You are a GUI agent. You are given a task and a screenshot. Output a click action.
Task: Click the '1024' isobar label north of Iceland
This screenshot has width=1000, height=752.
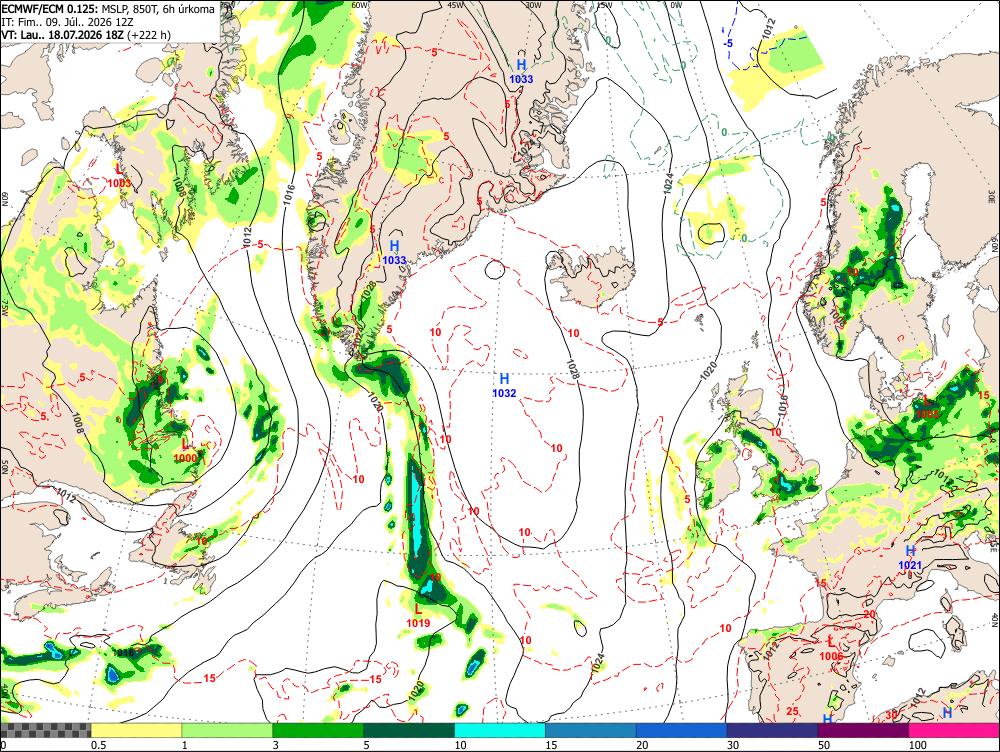pyautogui.click(x=668, y=183)
